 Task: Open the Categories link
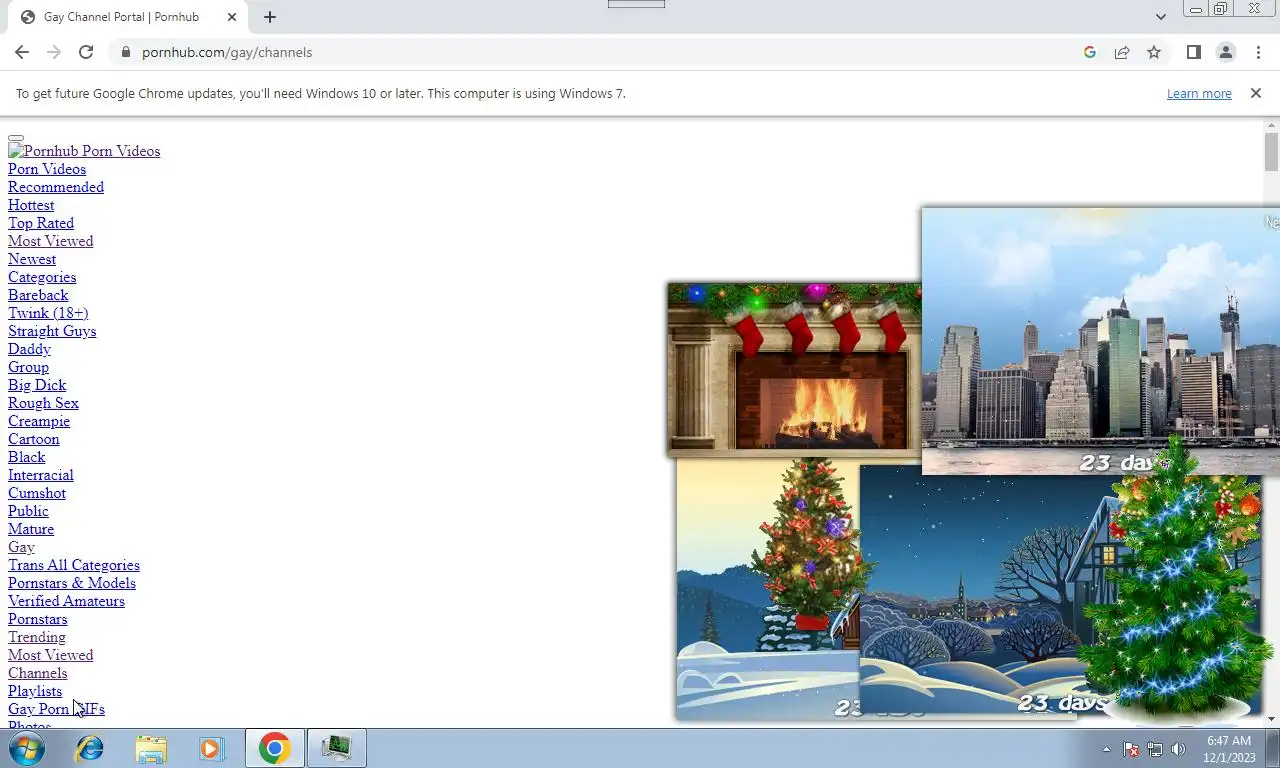pos(42,277)
